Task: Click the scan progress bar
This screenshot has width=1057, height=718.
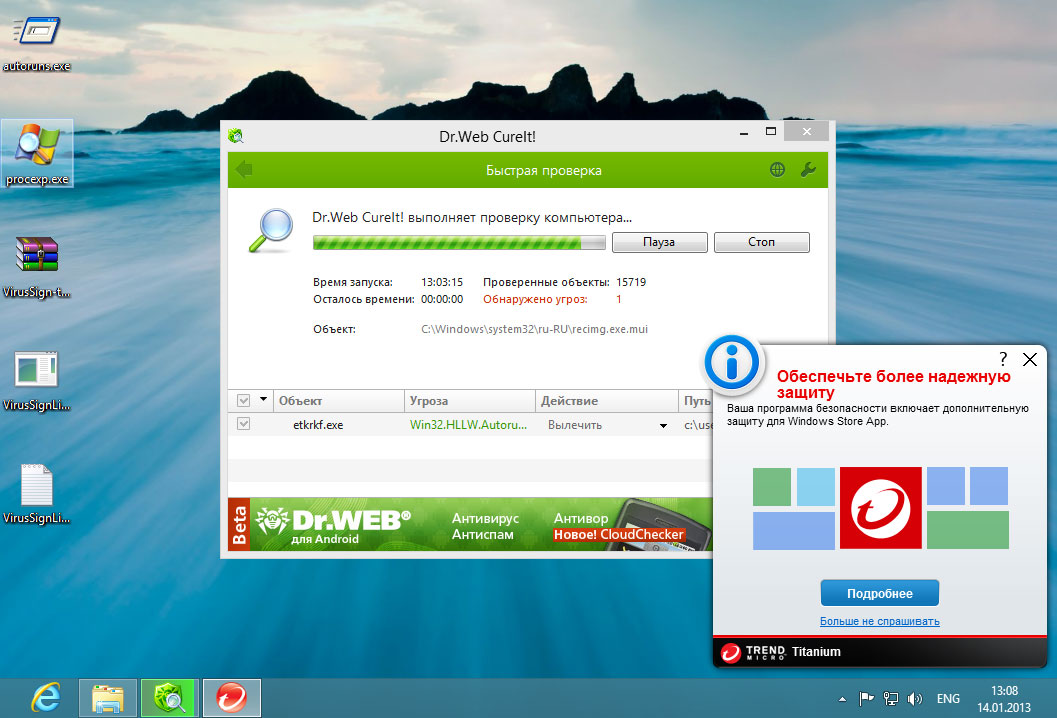Action: [x=459, y=243]
